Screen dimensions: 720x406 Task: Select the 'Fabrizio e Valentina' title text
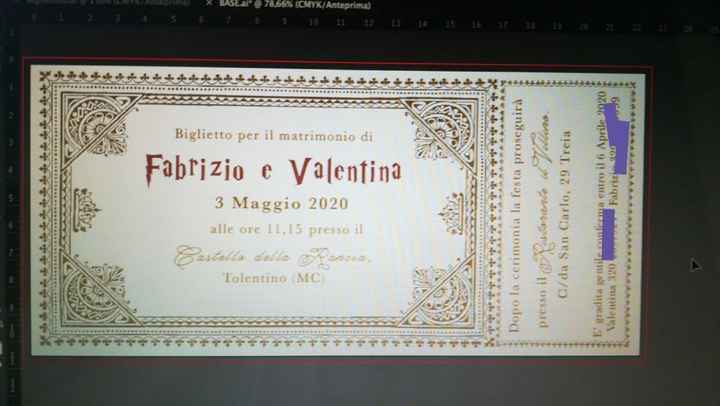[274, 170]
